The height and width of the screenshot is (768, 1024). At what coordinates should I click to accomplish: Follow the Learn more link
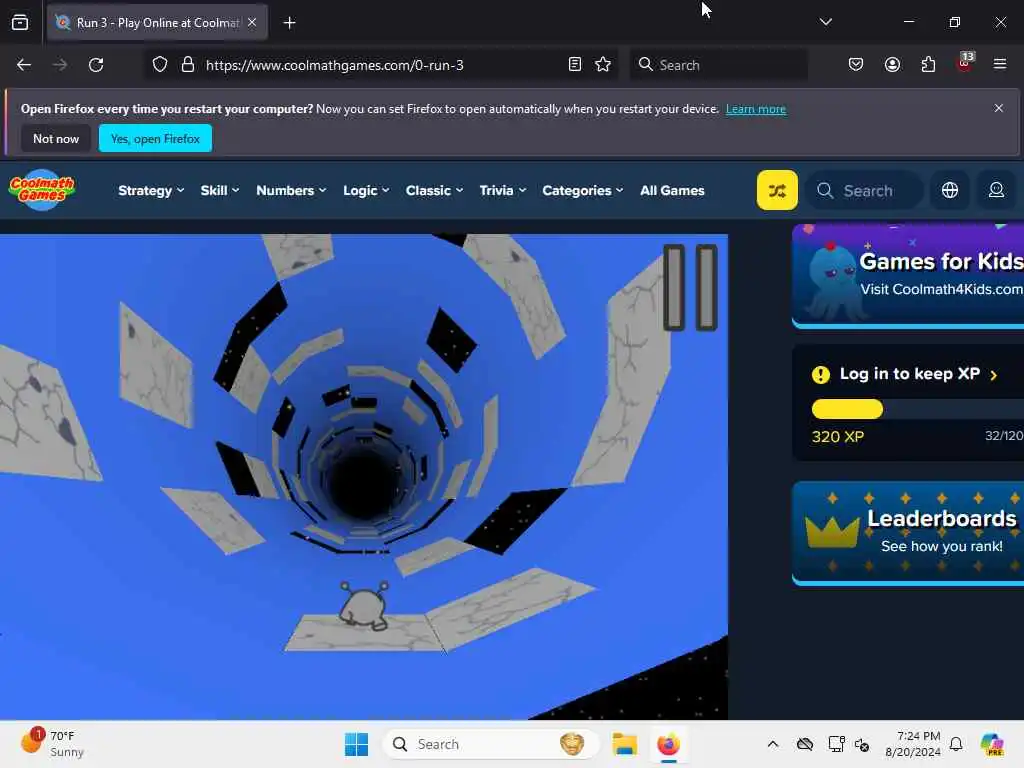click(x=756, y=109)
